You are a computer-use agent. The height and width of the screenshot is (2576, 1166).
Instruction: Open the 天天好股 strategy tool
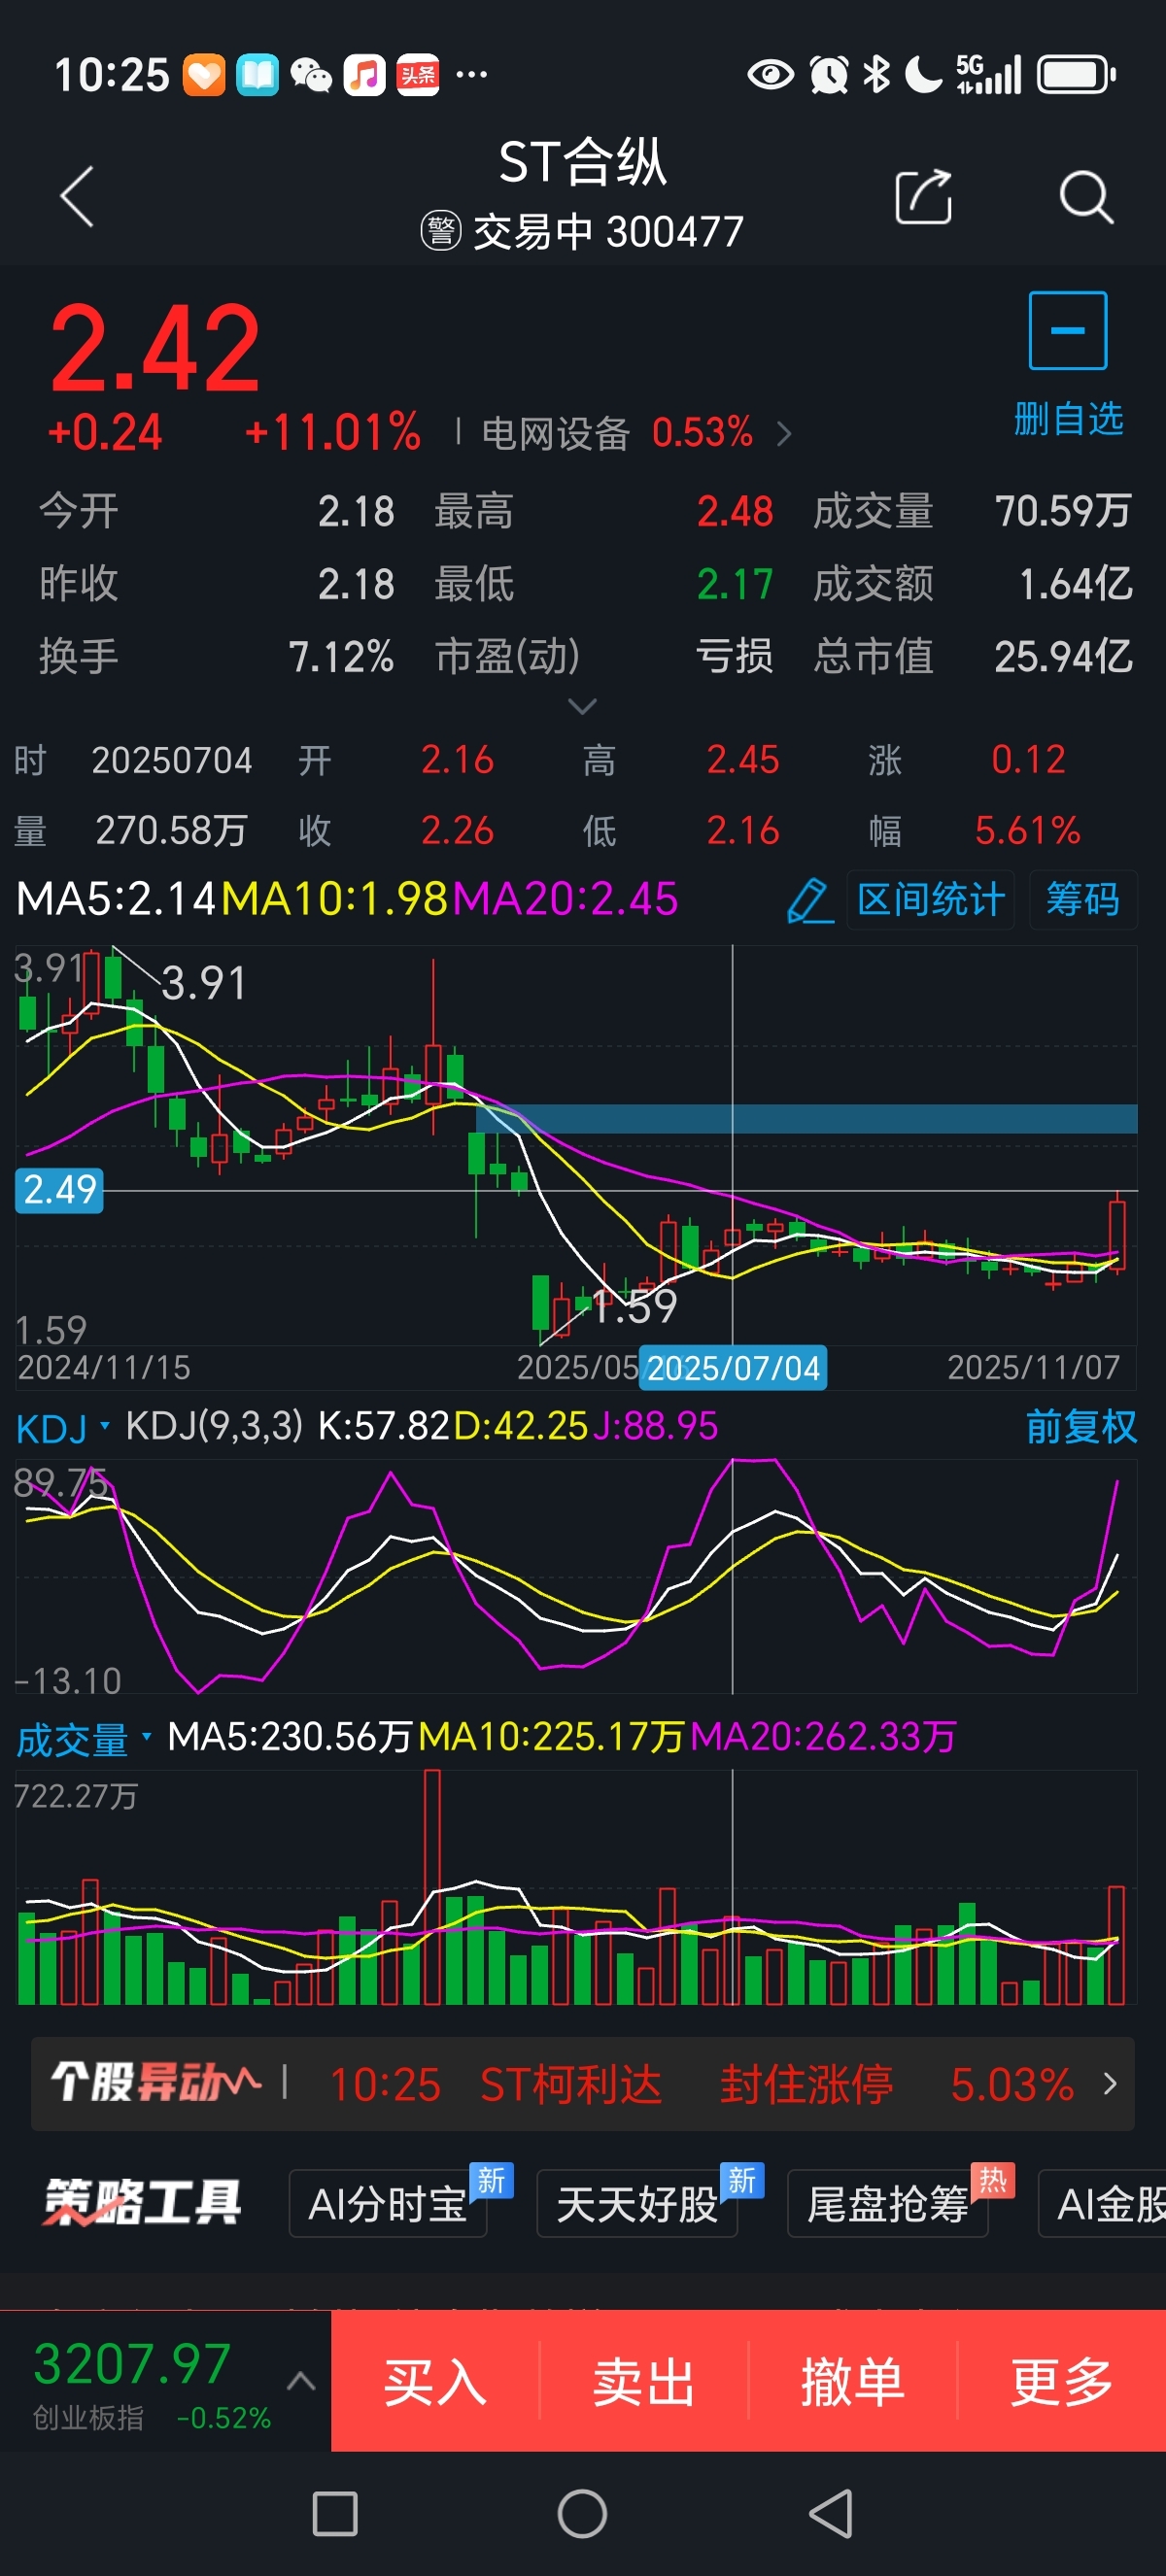point(637,2204)
